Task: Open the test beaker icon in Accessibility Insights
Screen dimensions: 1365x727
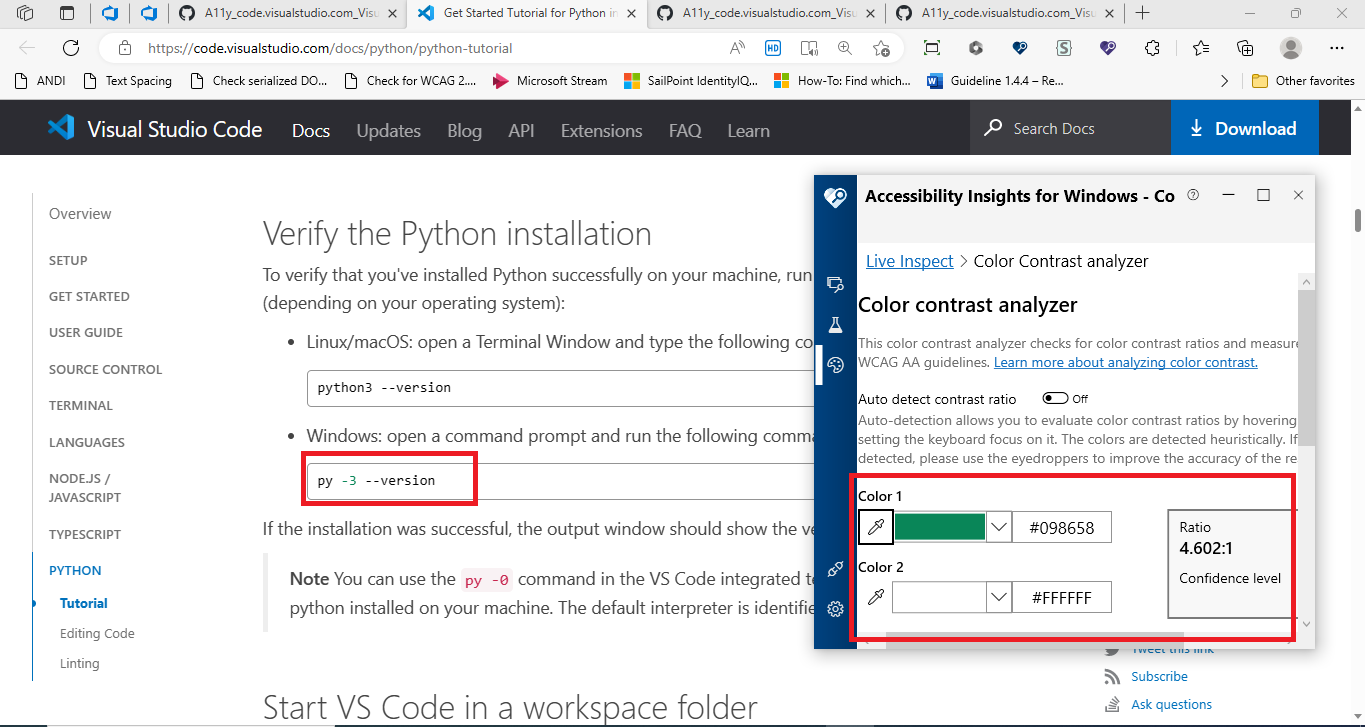Action: pyautogui.click(x=836, y=324)
